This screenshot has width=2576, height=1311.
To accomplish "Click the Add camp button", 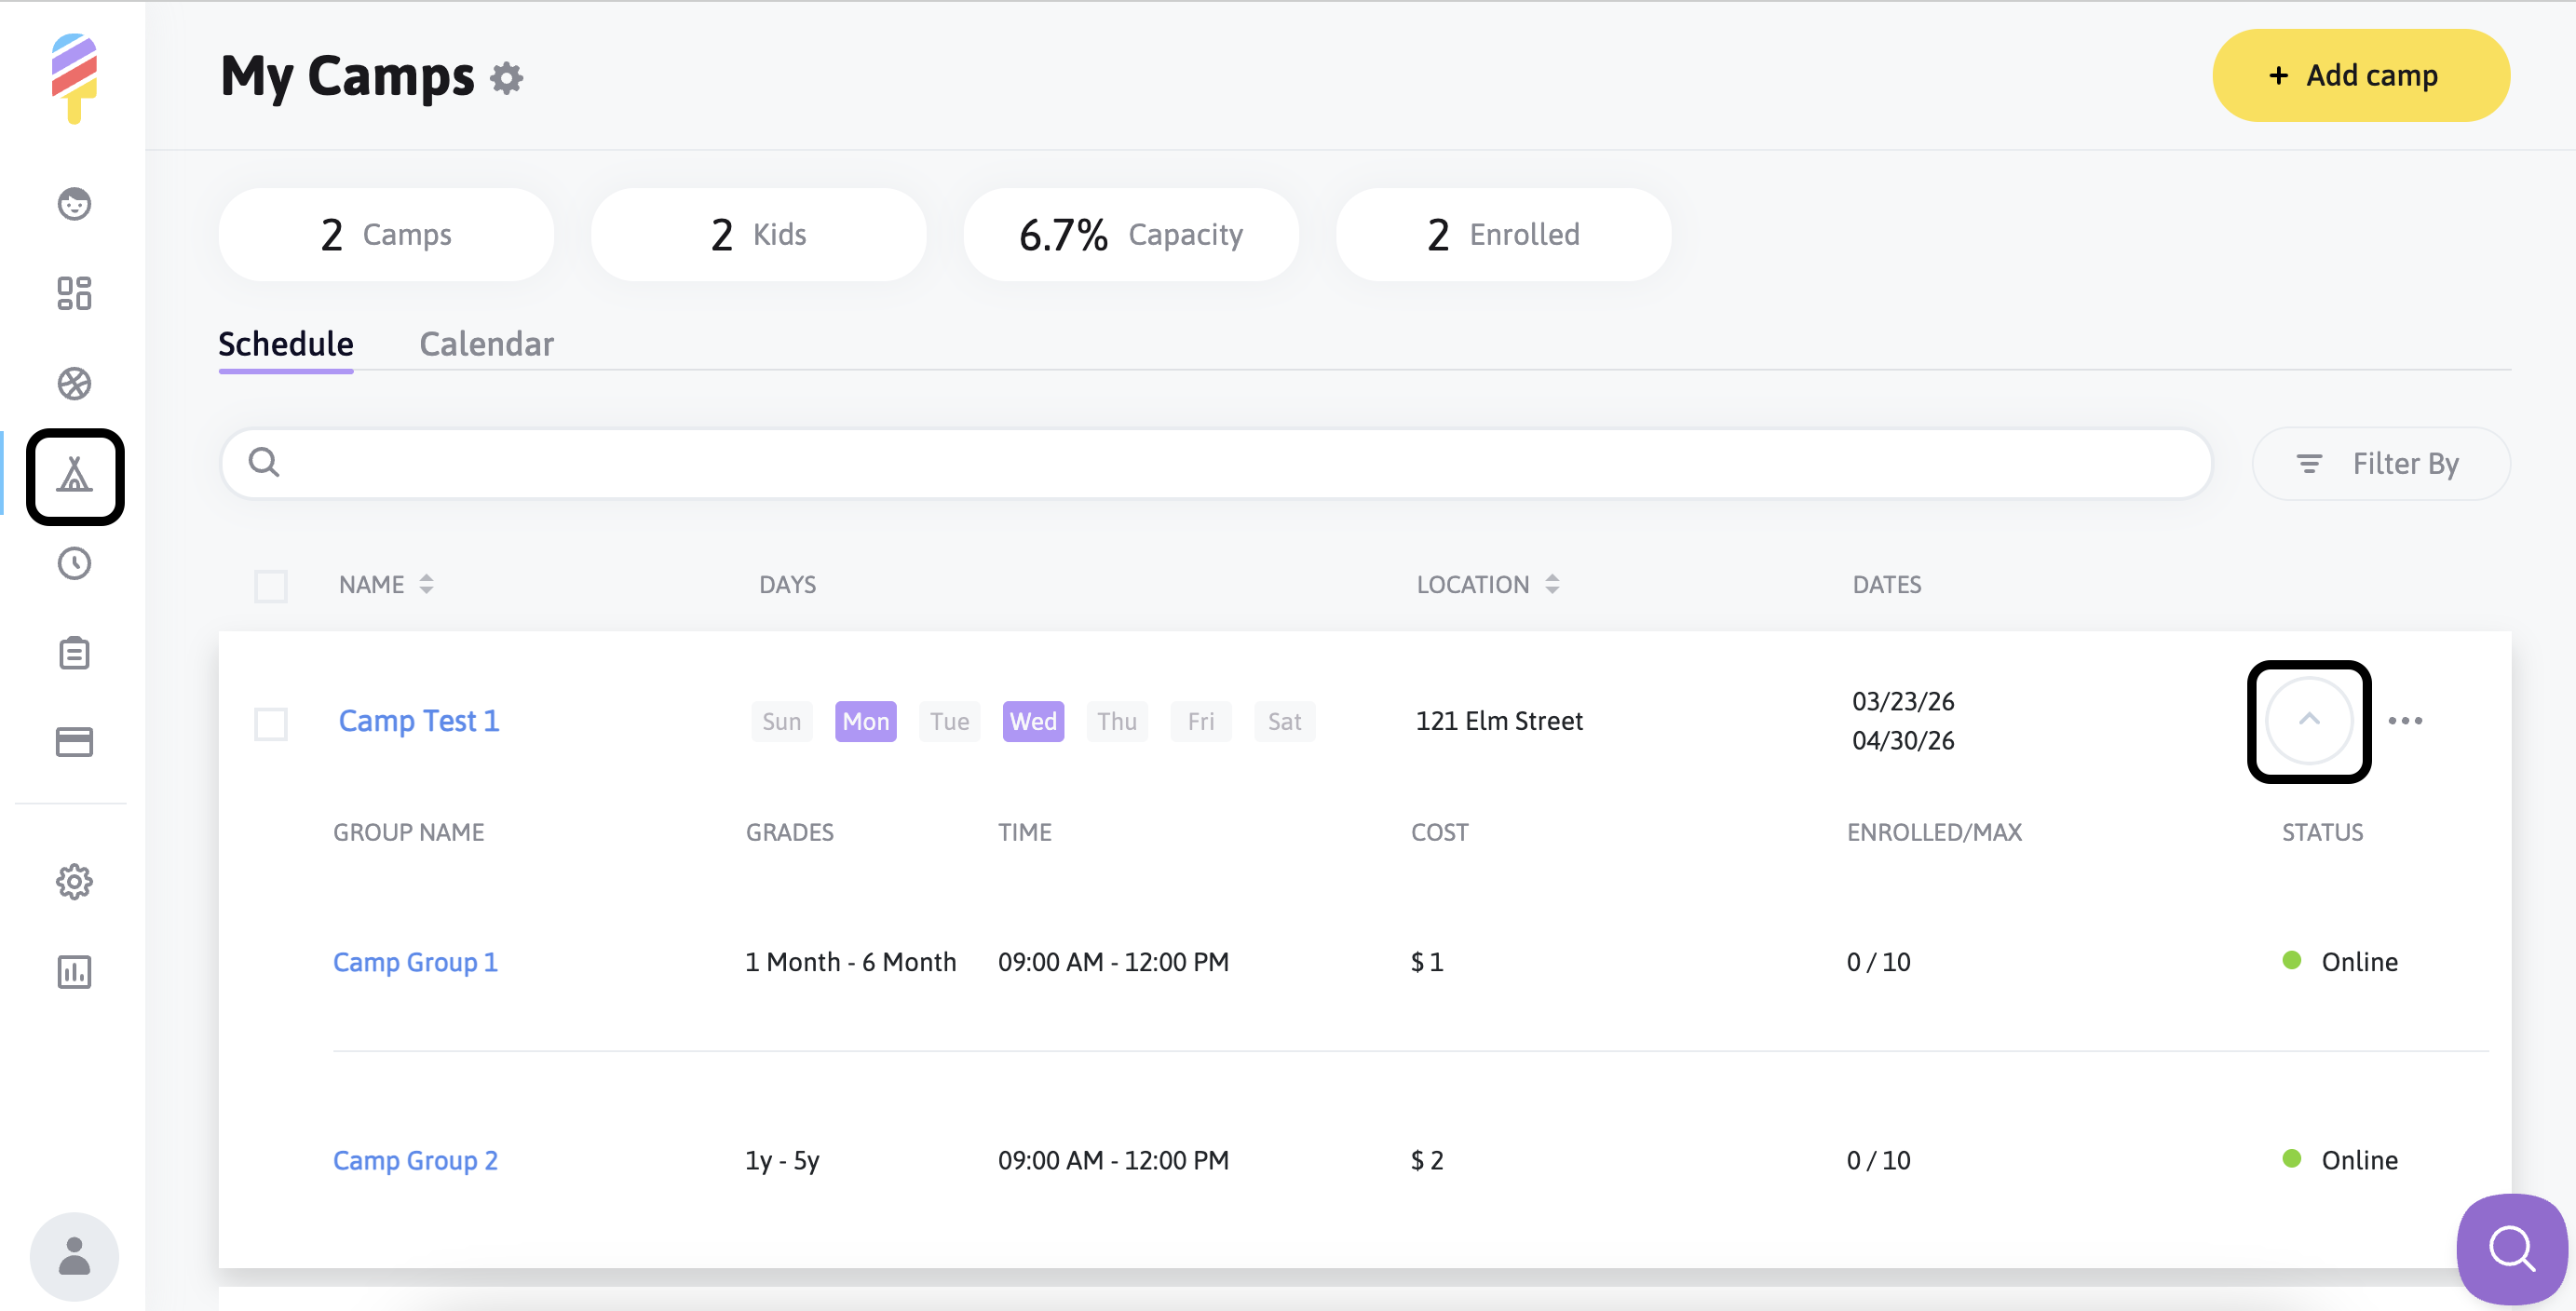I will (2360, 76).
